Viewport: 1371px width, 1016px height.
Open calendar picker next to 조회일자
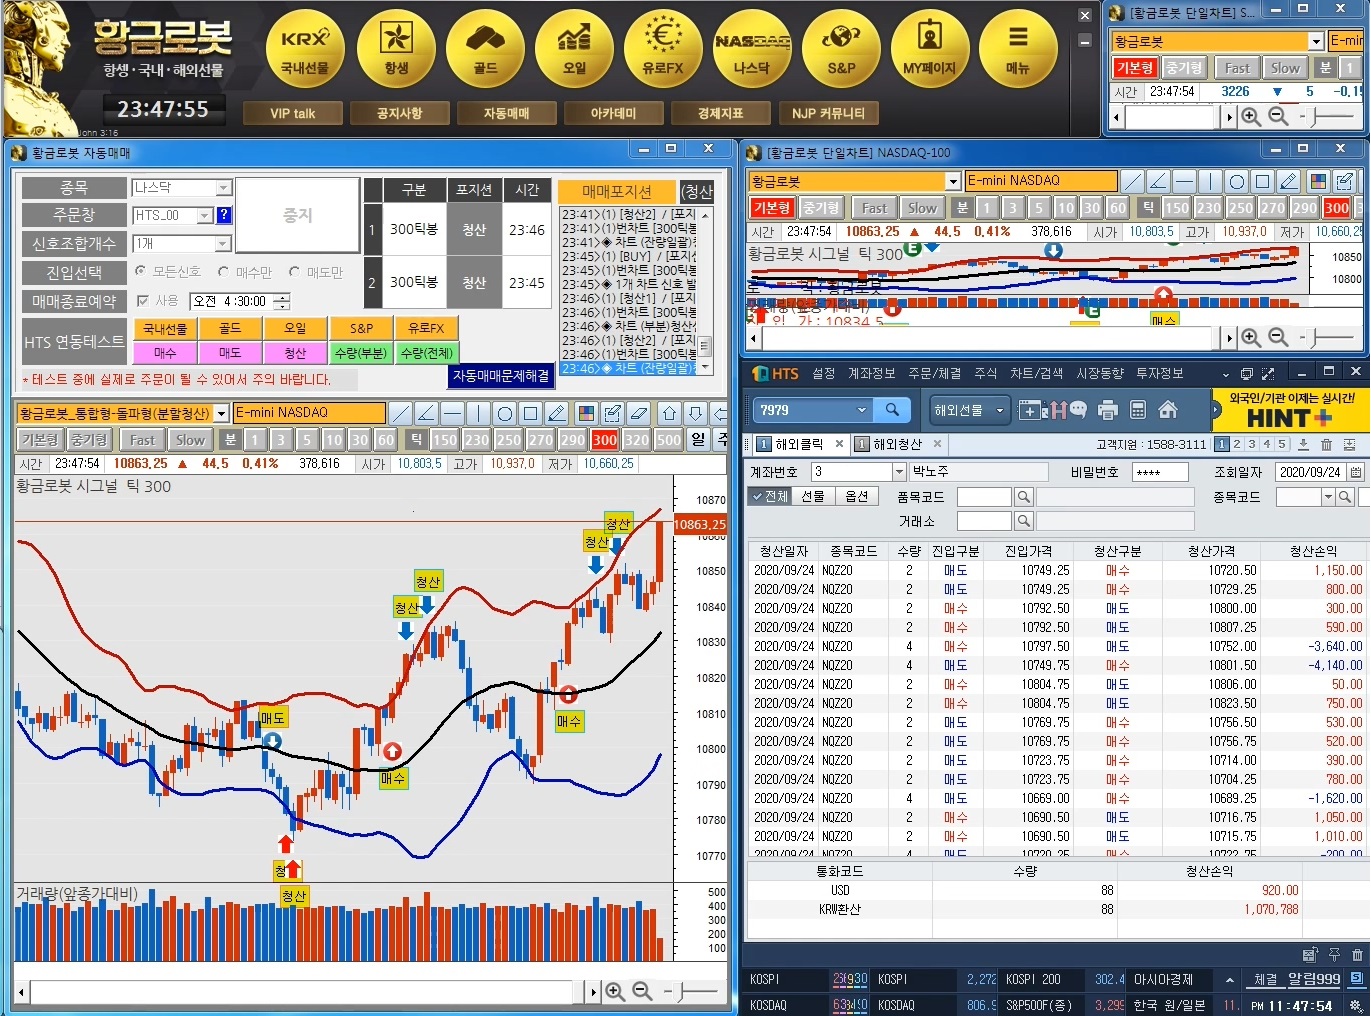[1356, 472]
